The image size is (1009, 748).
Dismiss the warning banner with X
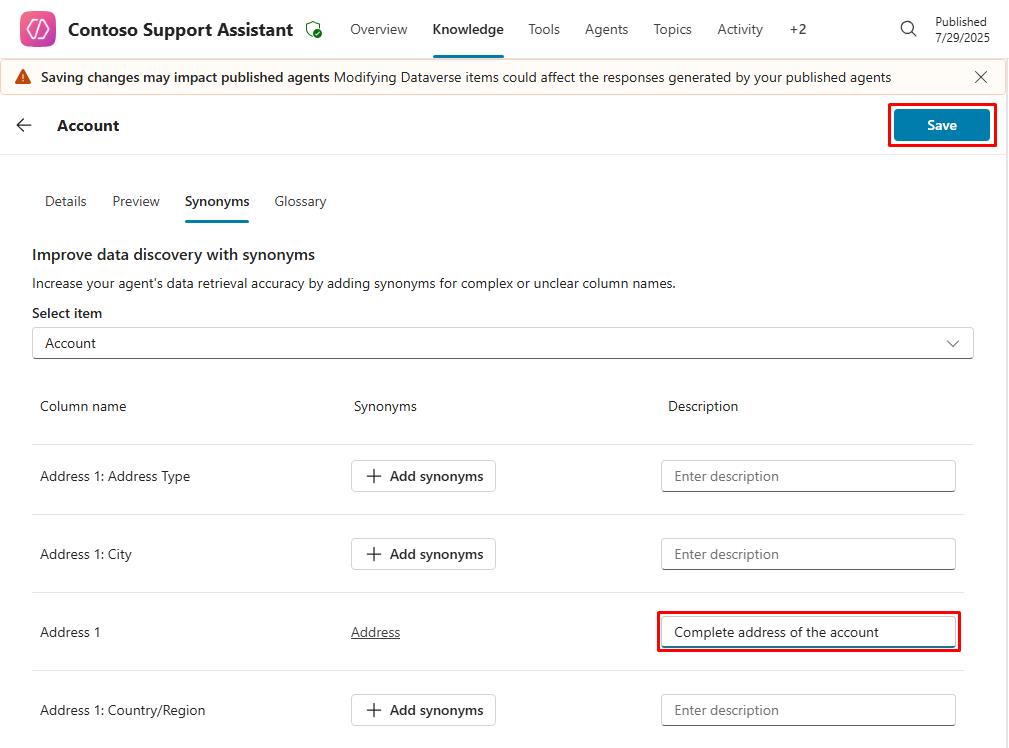pos(981,77)
